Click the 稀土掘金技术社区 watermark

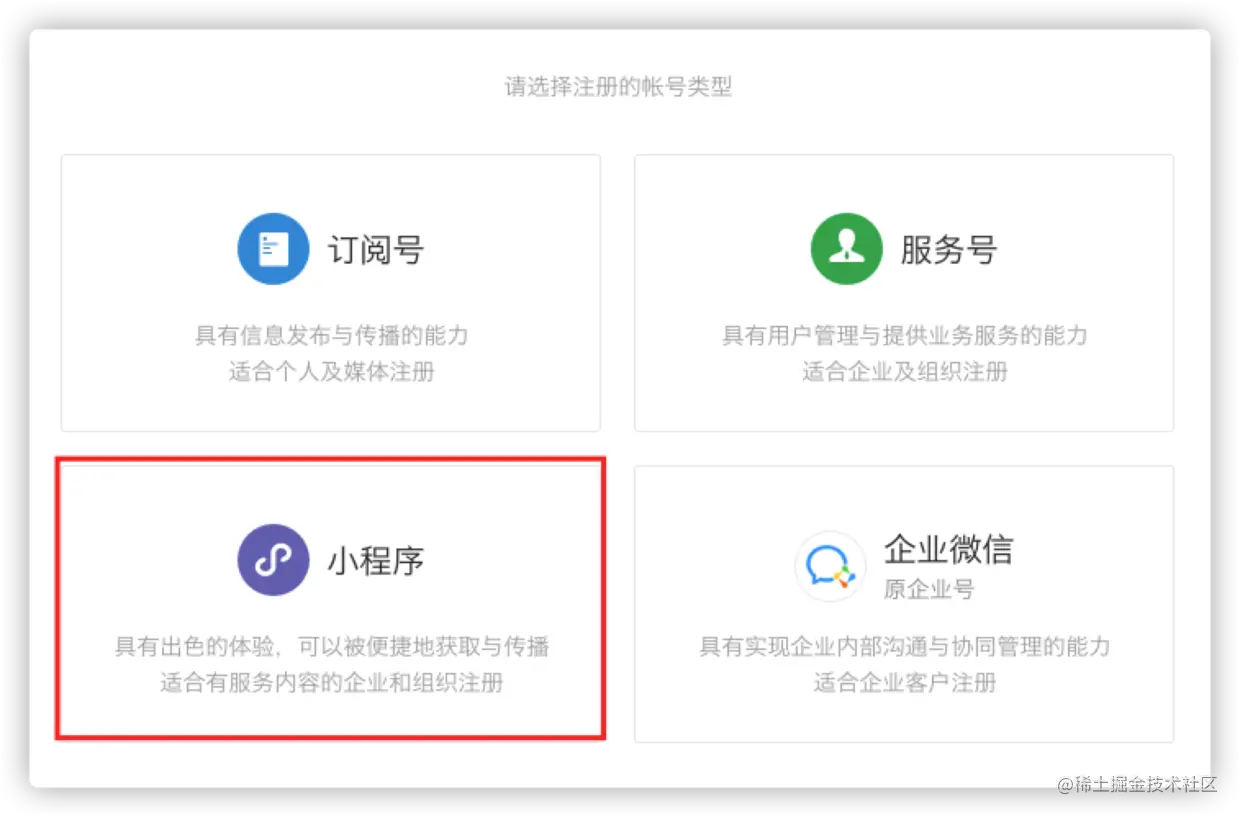tap(1137, 784)
